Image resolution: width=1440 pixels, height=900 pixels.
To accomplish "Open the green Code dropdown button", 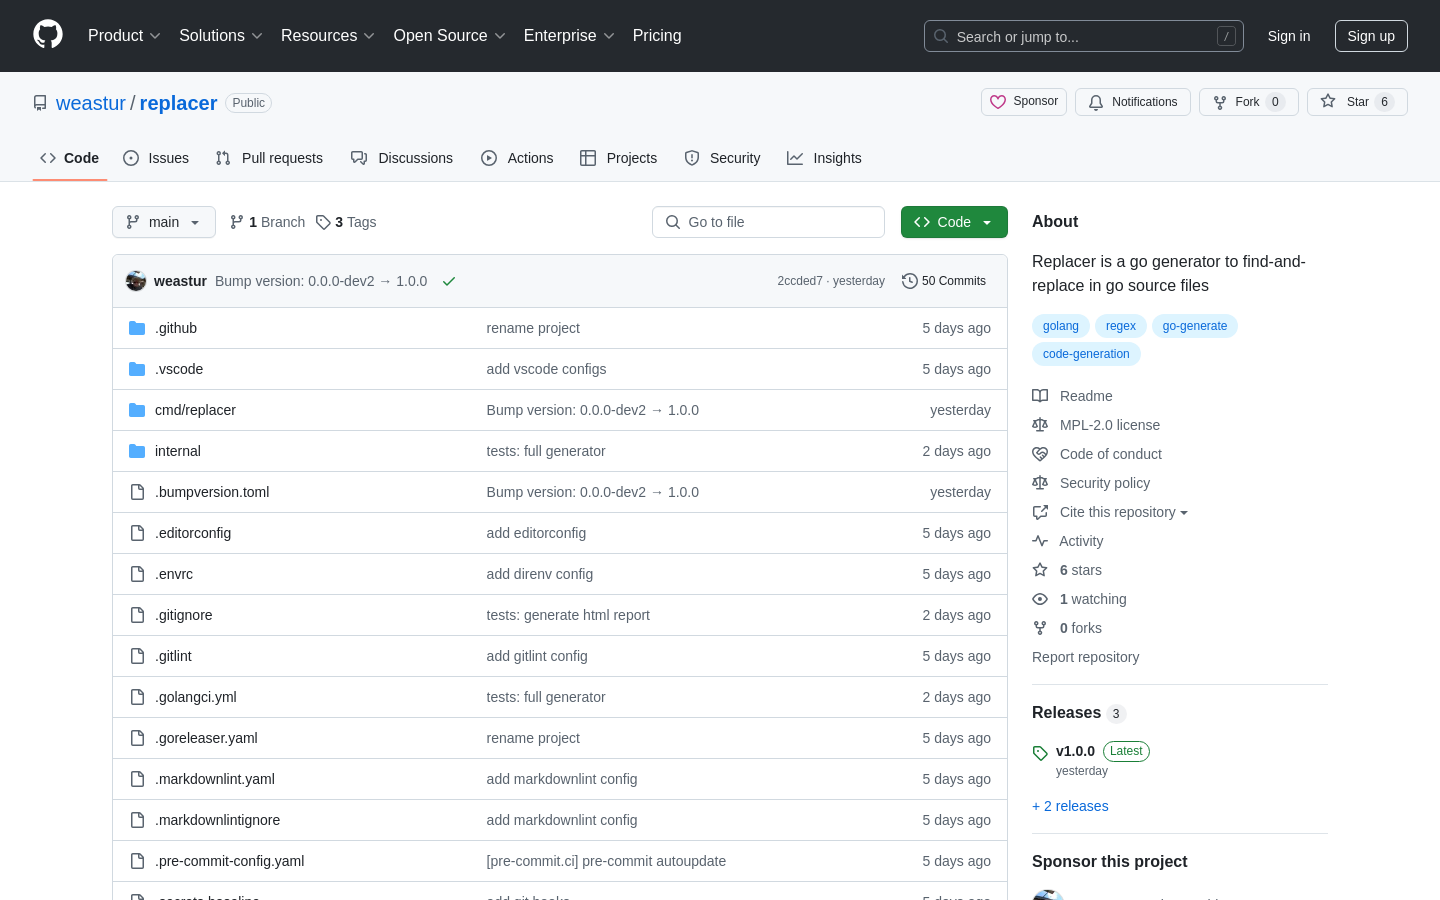I will (954, 222).
